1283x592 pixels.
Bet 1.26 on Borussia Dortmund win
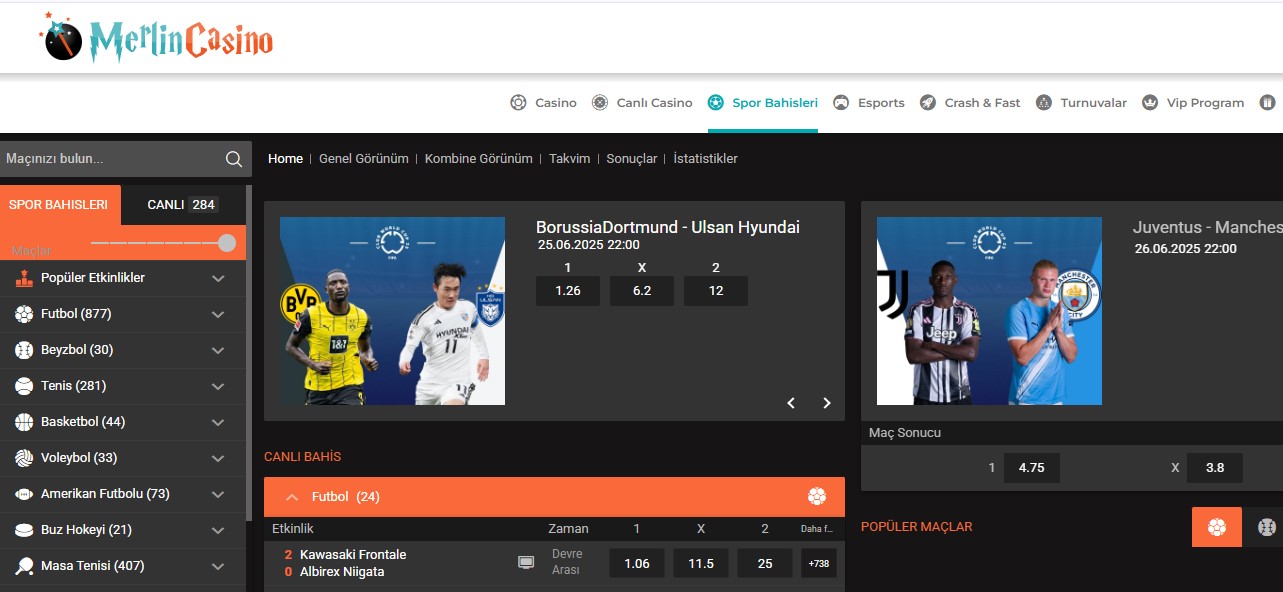coord(568,291)
